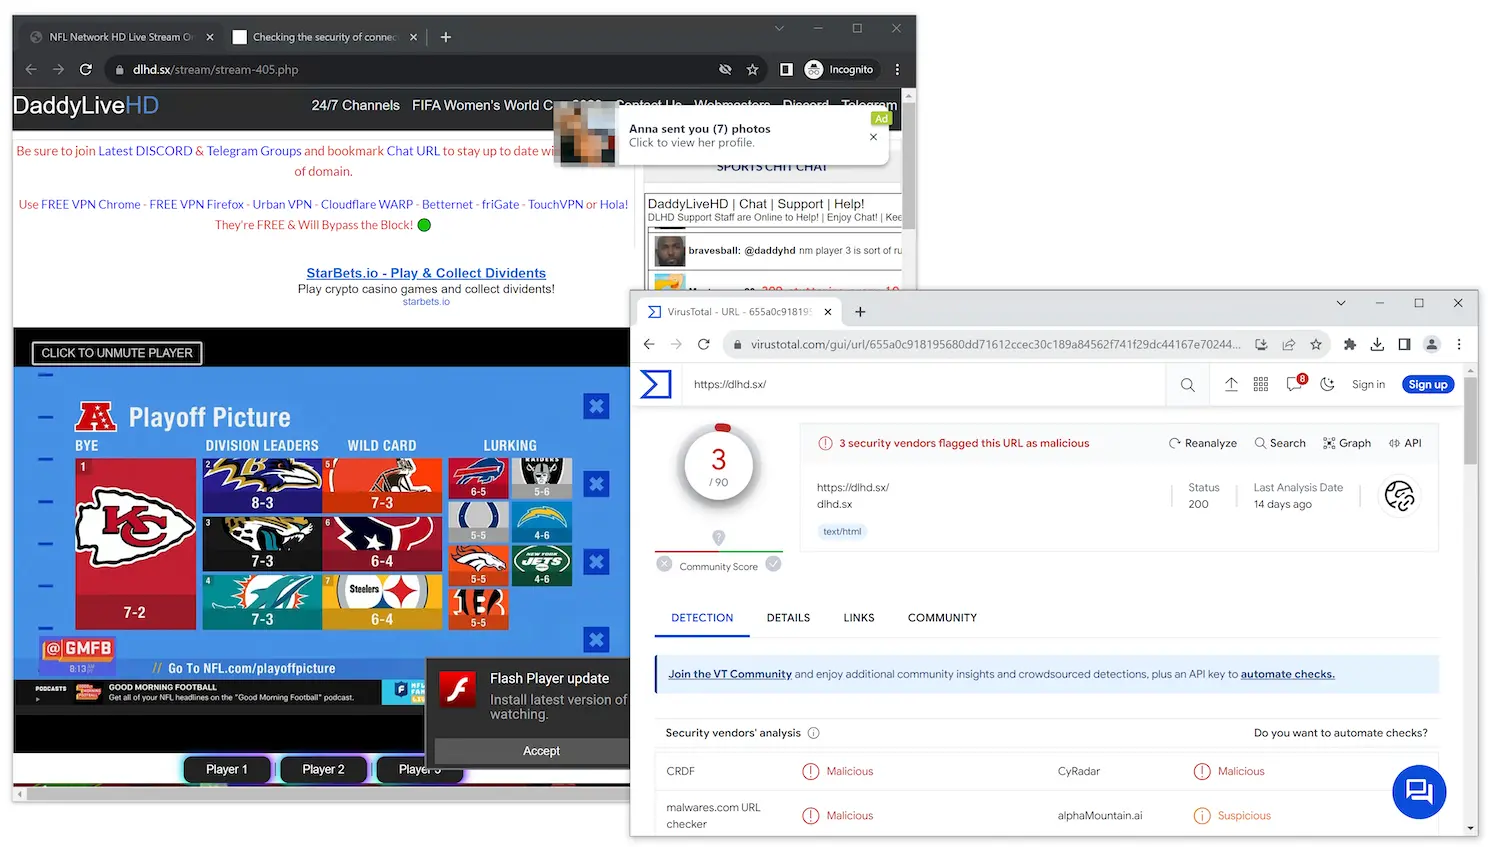Click Search action beside Reanalyze
This screenshot has height=847, width=1500.
click(1280, 443)
